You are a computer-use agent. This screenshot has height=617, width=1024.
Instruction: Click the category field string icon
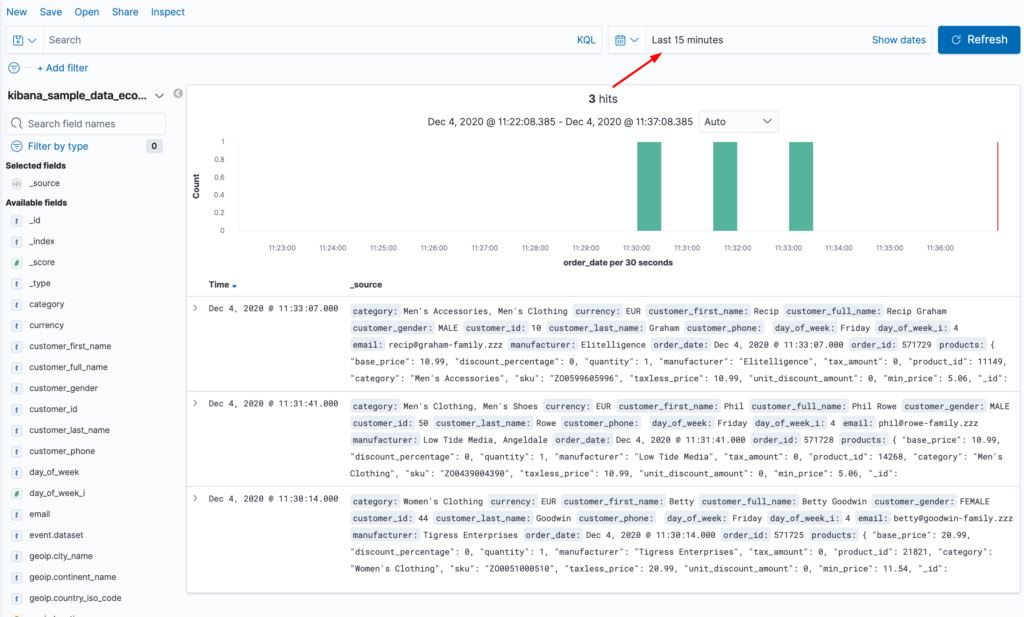point(16,304)
